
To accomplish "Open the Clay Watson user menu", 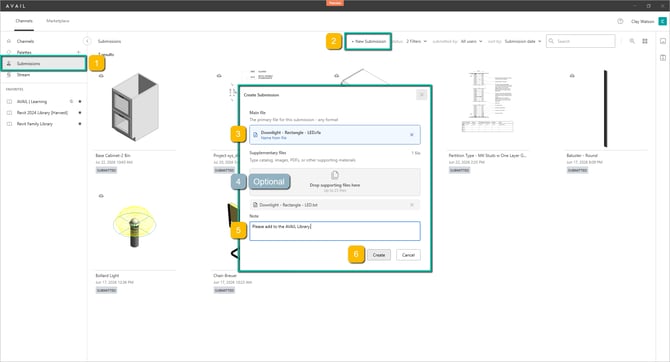I will pyautogui.click(x=642, y=21).
